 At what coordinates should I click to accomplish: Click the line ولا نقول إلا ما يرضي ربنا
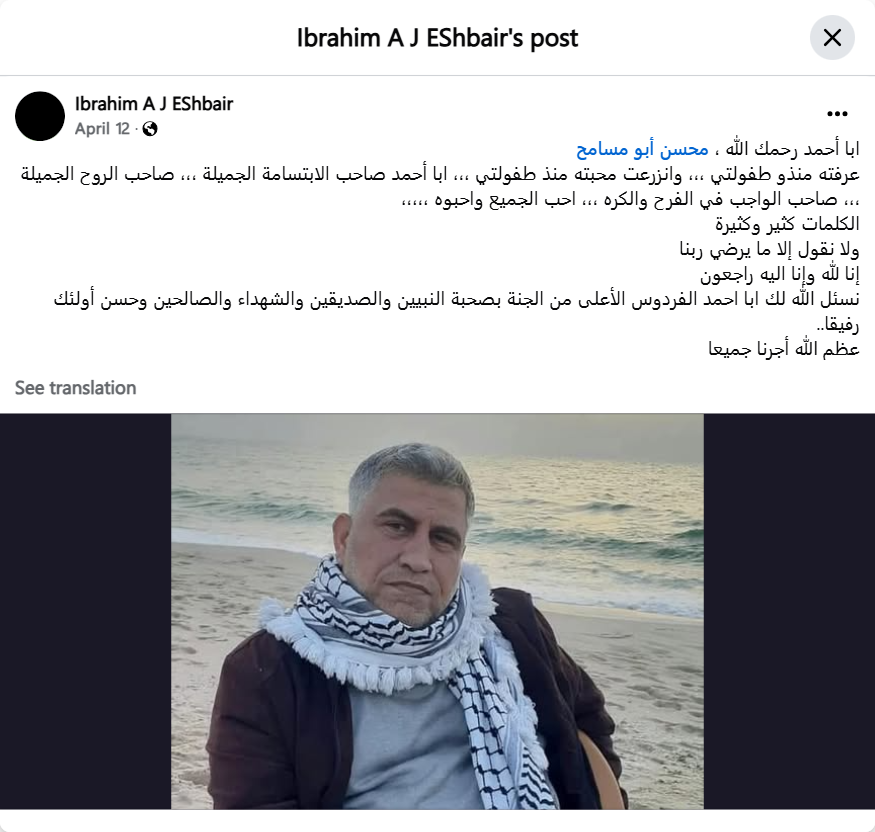tap(769, 249)
